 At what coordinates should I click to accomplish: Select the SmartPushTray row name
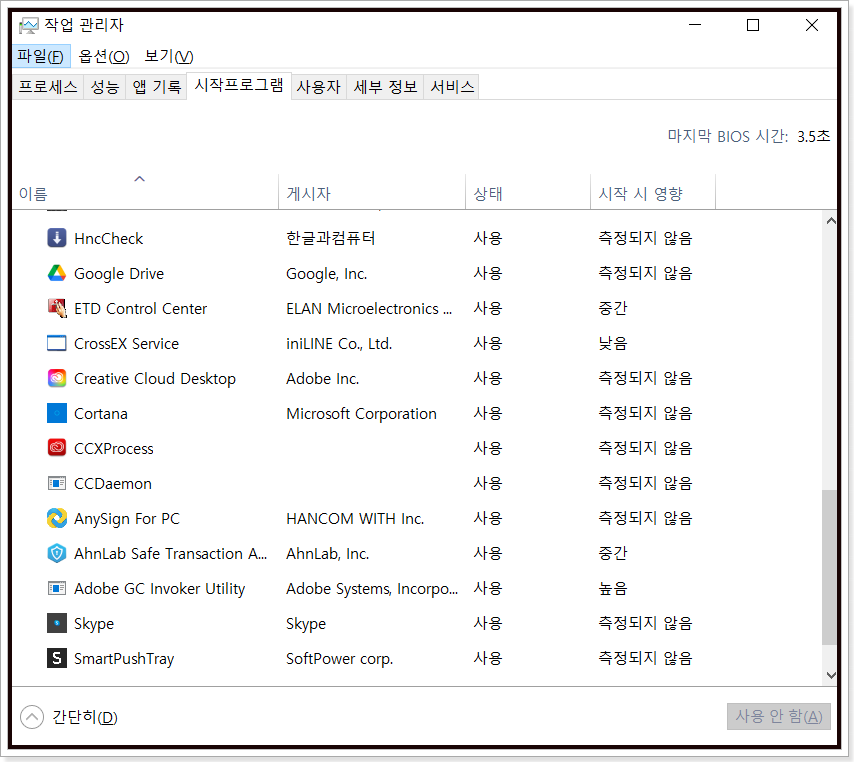pyautogui.click(x=124, y=659)
